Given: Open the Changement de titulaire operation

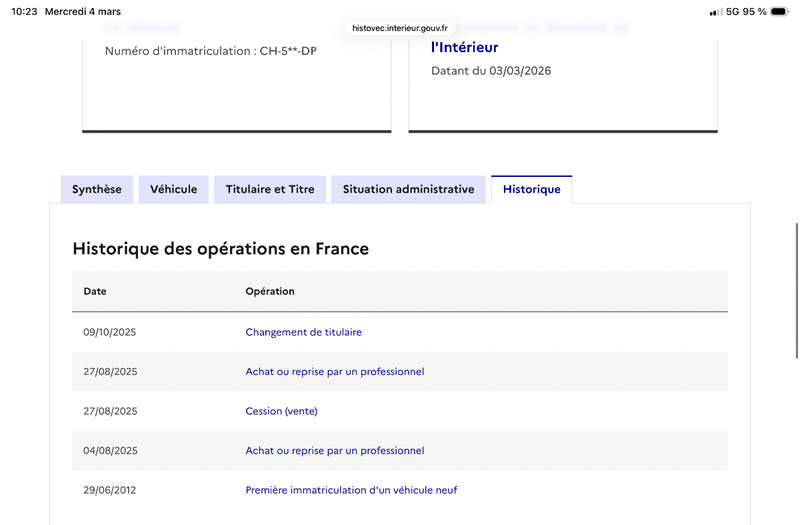Looking at the screenshot, I should [303, 332].
